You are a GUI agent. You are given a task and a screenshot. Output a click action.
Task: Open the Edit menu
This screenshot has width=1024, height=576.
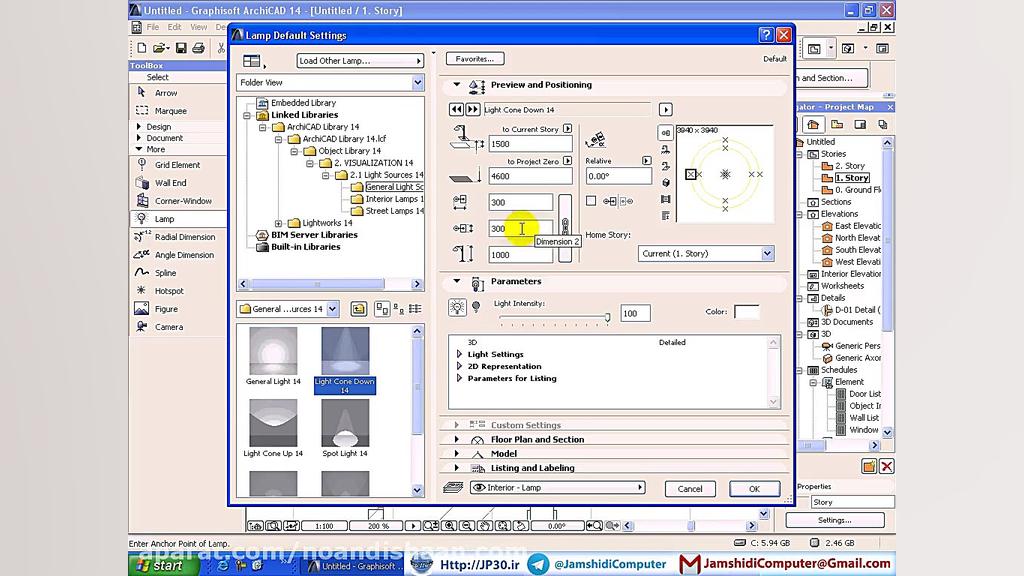click(x=174, y=27)
